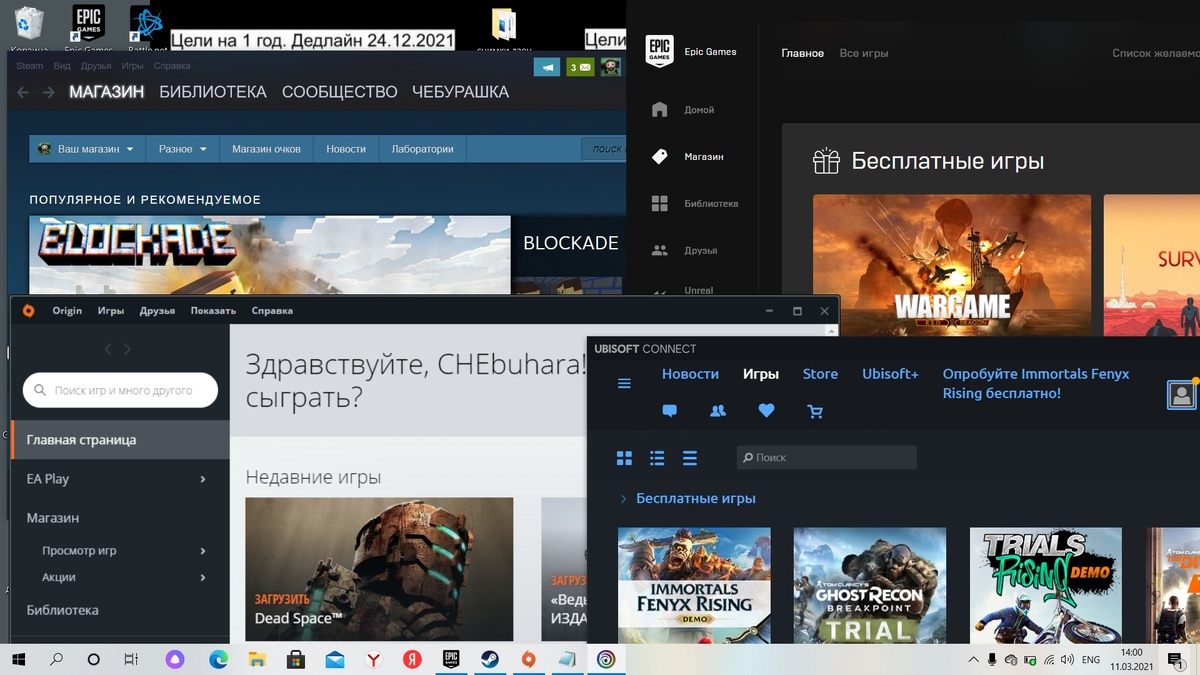
Task: Open Ghost Recon Breakpoint Trial tile
Action: pyautogui.click(x=870, y=586)
